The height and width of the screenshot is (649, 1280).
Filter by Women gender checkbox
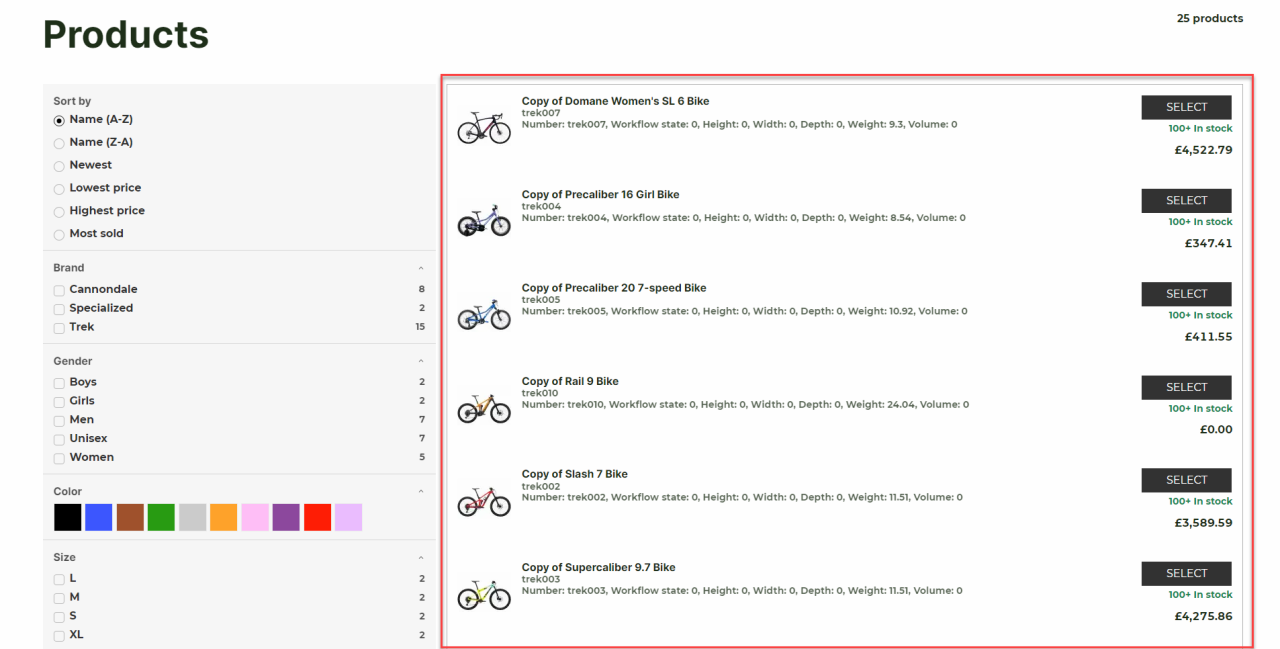60,458
